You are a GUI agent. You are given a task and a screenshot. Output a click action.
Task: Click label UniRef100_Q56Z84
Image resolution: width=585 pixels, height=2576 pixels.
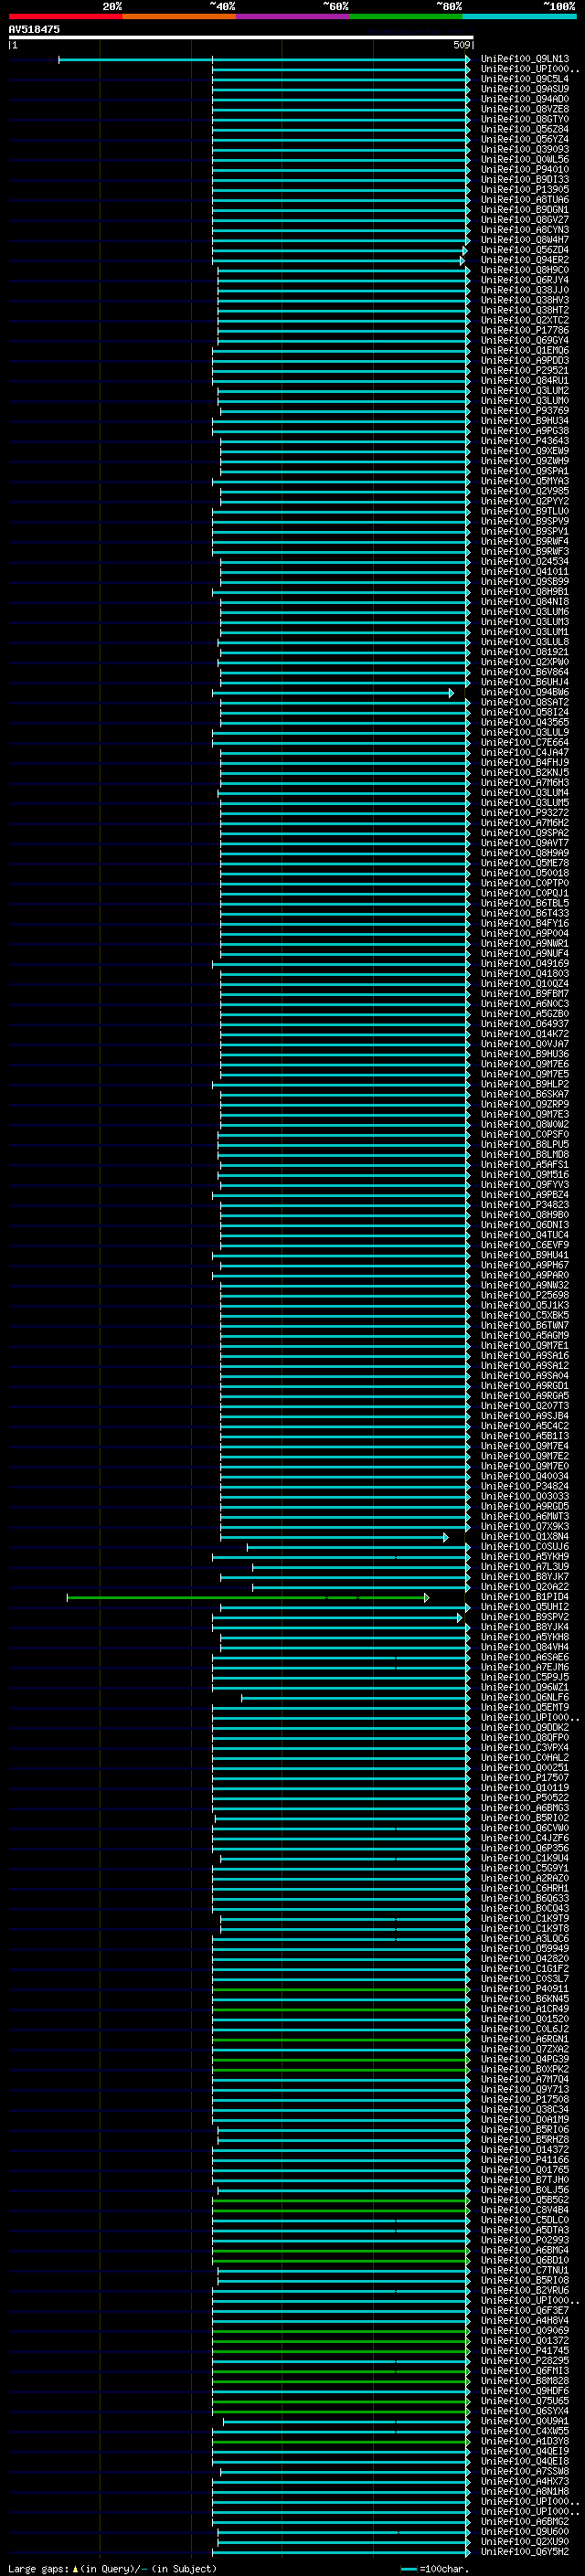[x=525, y=129]
